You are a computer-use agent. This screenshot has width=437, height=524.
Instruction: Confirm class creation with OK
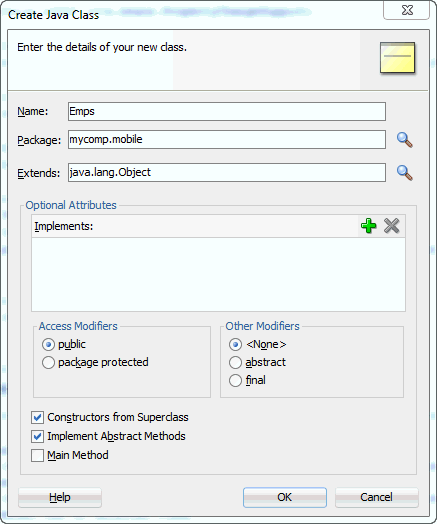(x=285, y=497)
